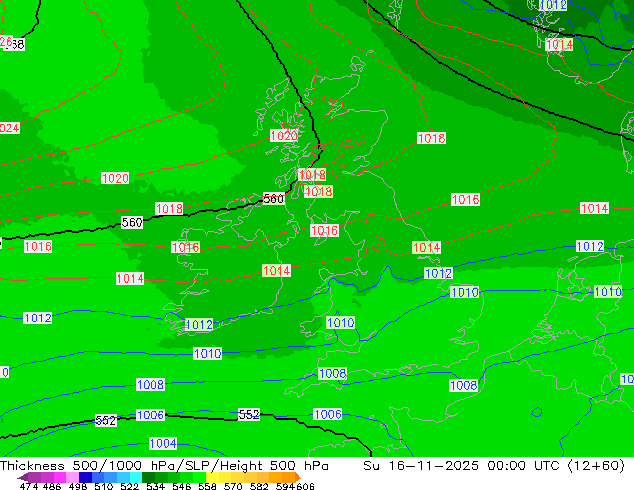Click the dark navy blue legend swatch
This screenshot has height=490, width=634.
pyautogui.click(x=85, y=477)
